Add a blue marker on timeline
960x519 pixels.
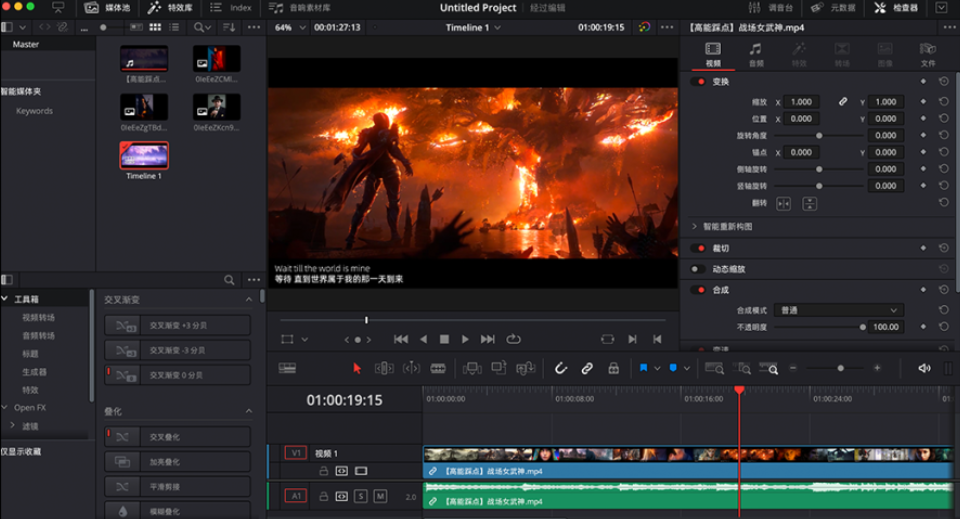click(x=673, y=368)
